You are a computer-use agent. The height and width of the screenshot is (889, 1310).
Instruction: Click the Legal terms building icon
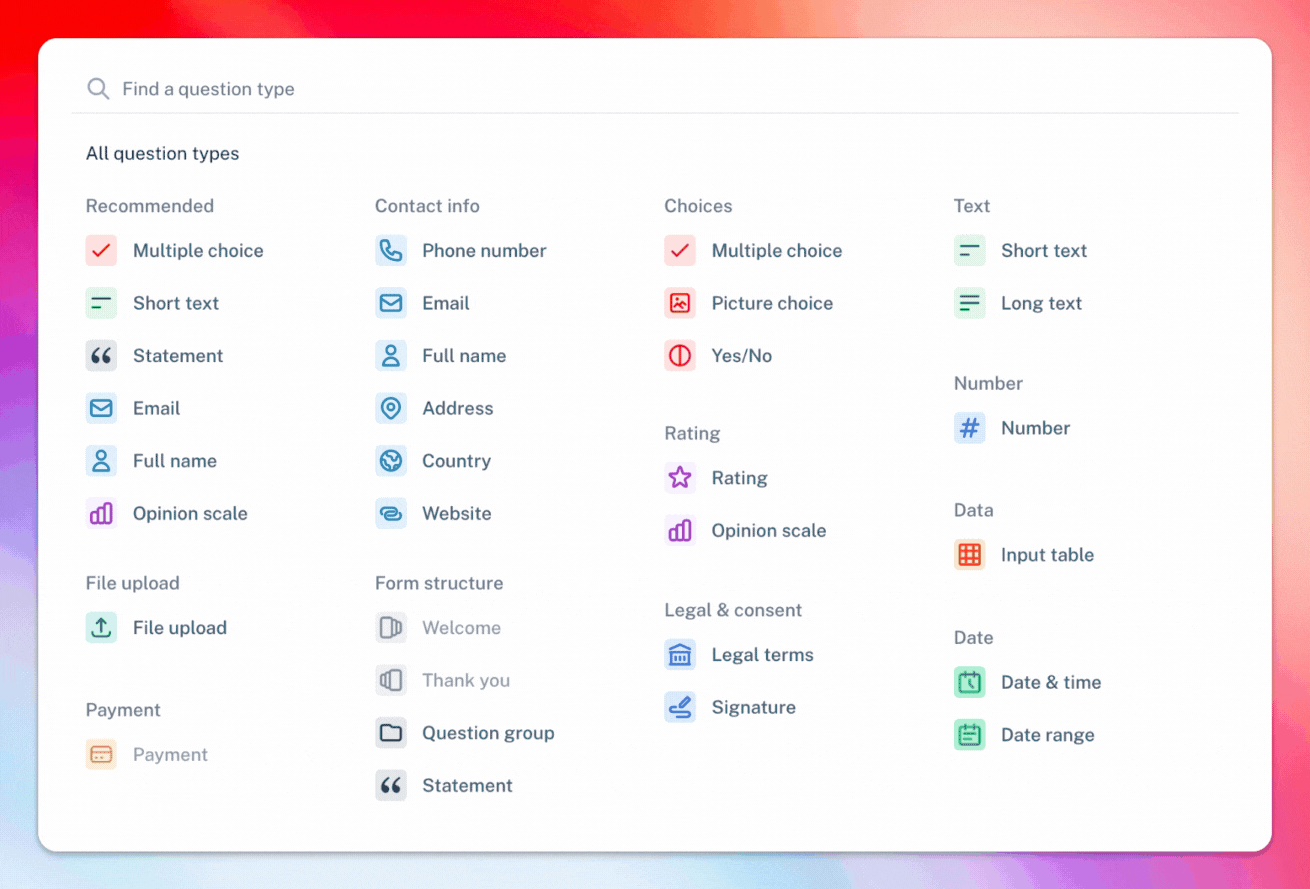pos(680,655)
